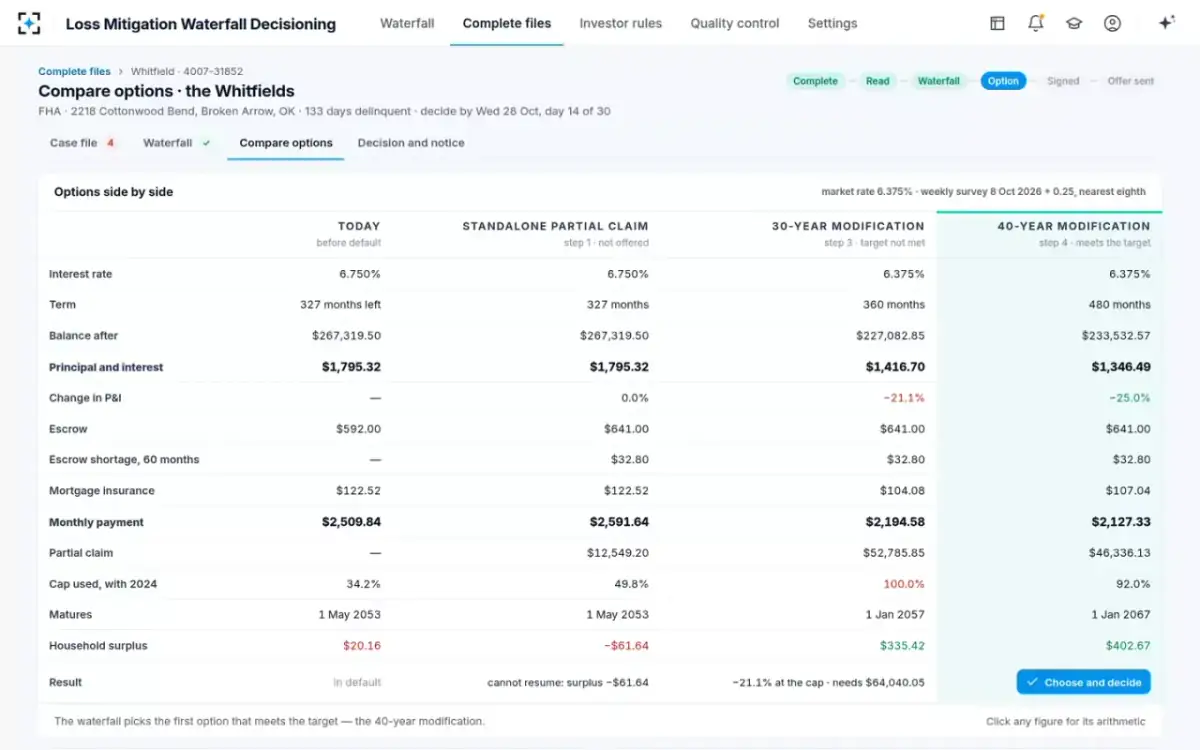This screenshot has width=1200, height=750.
Task: Click the $52,785.85 partial claim figure
Action: (894, 553)
